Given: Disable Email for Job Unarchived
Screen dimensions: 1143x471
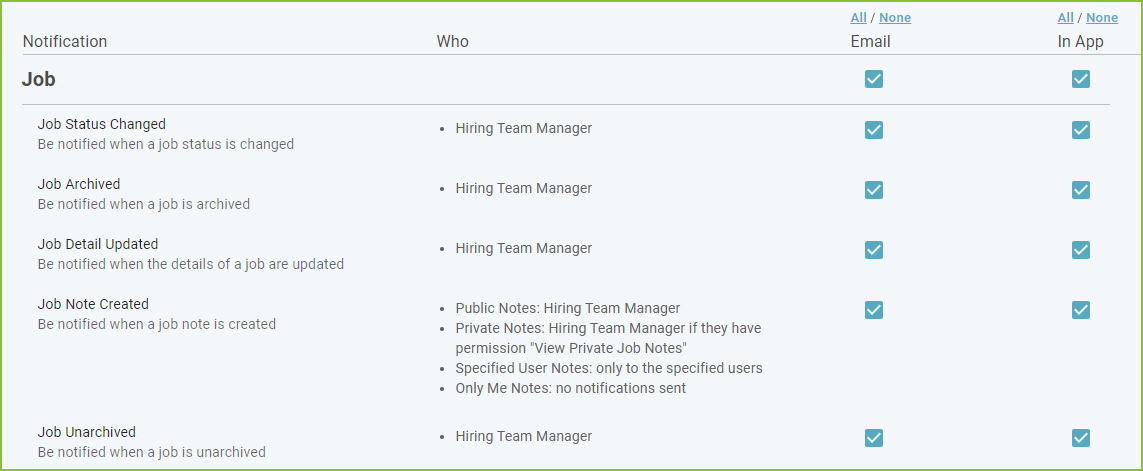Looking at the screenshot, I should tap(873, 437).
